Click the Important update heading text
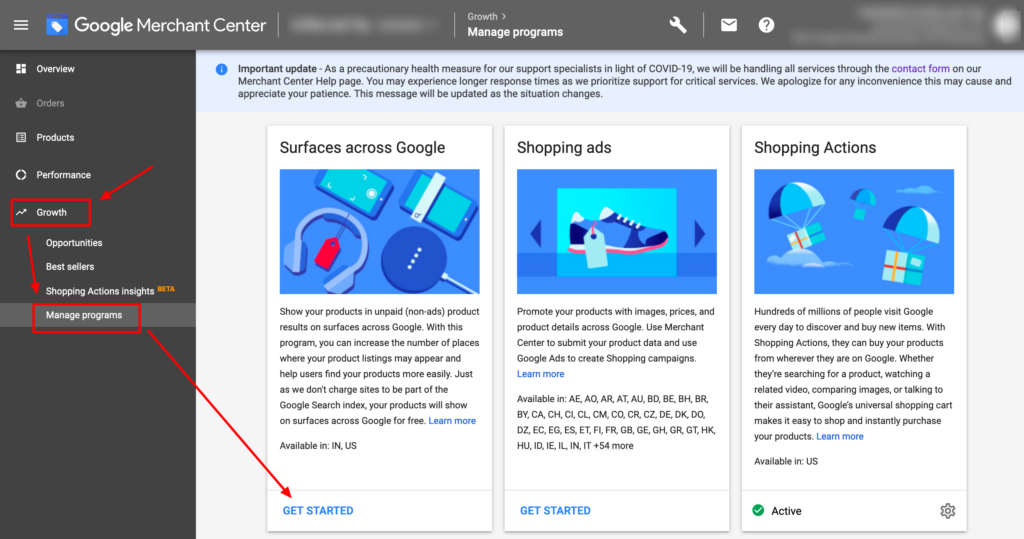Viewport: 1024px width, 539px height. click(277, 69)
